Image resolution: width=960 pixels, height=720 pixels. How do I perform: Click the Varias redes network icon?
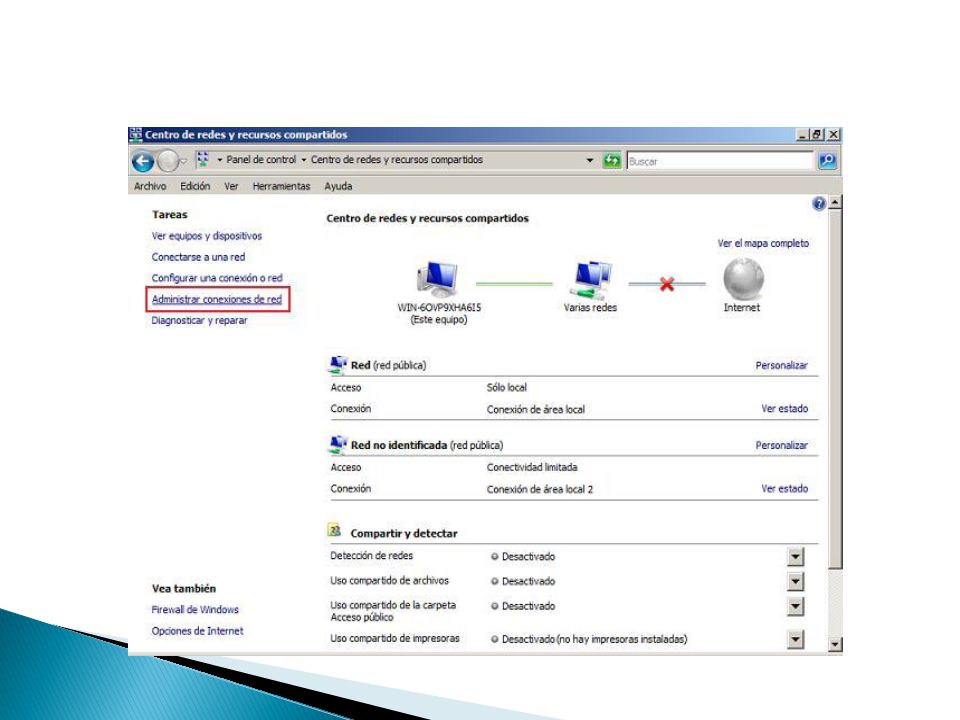coord(590,280)
